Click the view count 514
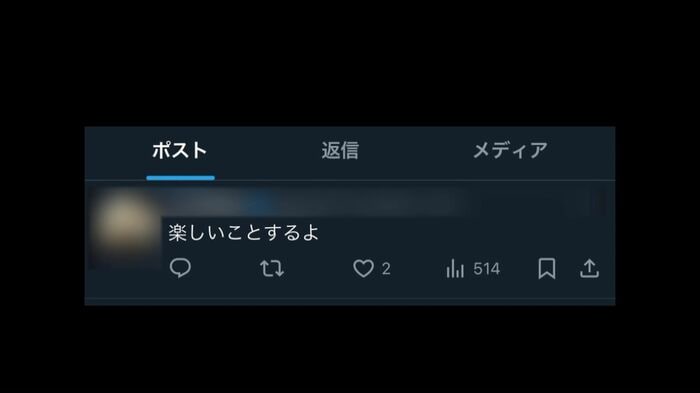700x393 pixels. point(487,269)
